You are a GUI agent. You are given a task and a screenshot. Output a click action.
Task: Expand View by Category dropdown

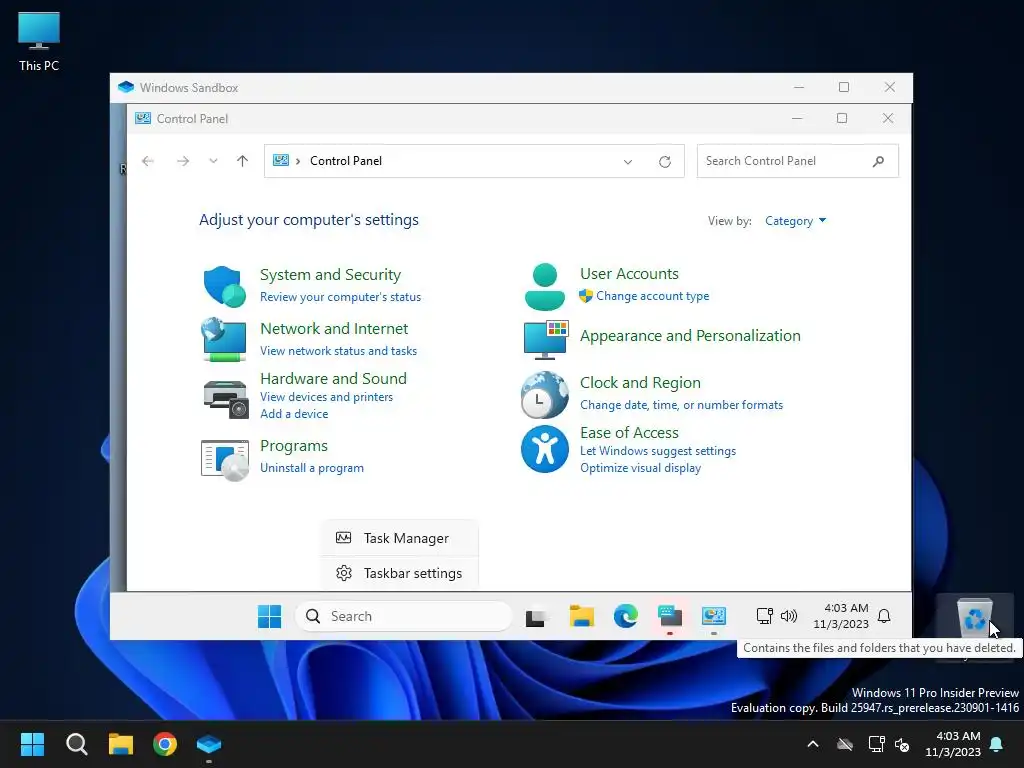click(795, 221)
